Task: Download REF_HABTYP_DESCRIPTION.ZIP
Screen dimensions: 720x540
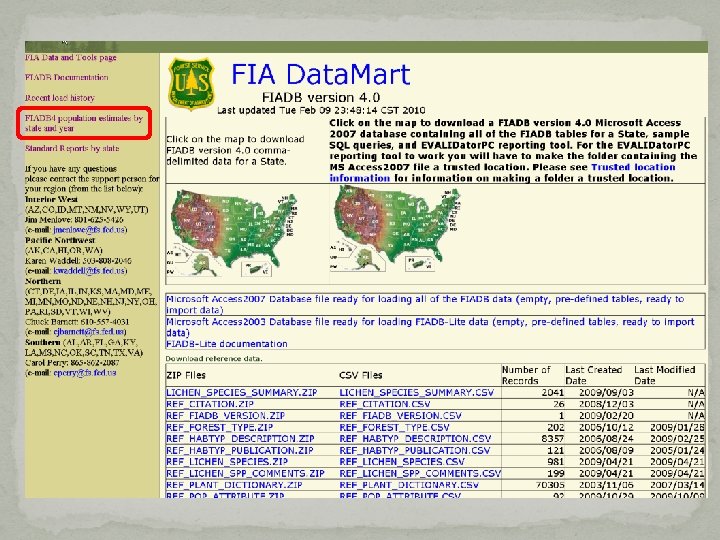Action: 240,439
